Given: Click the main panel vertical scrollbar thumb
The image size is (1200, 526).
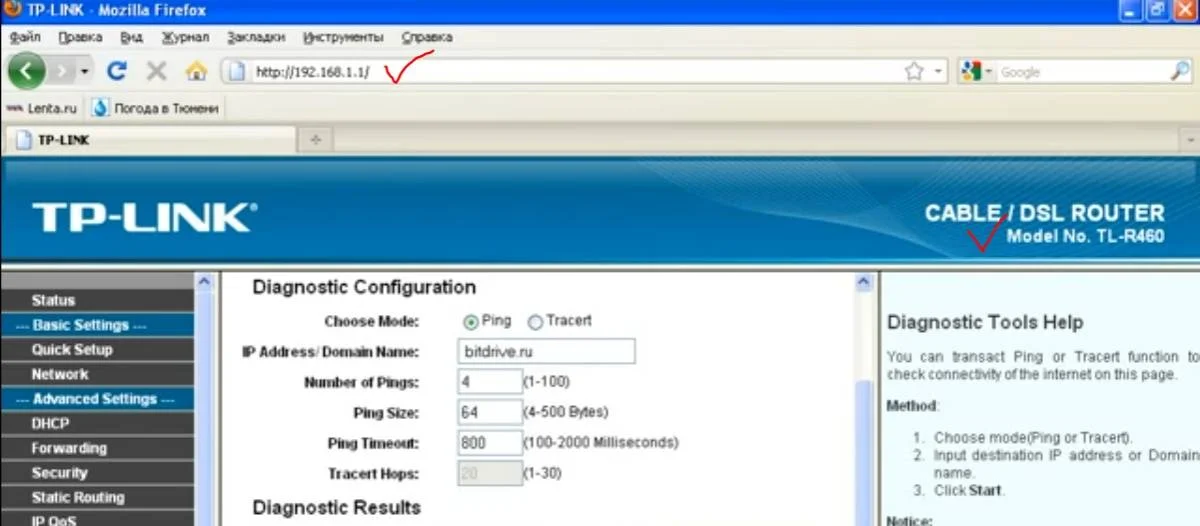Looking at the screenshot, I should [x=865, y=453].
